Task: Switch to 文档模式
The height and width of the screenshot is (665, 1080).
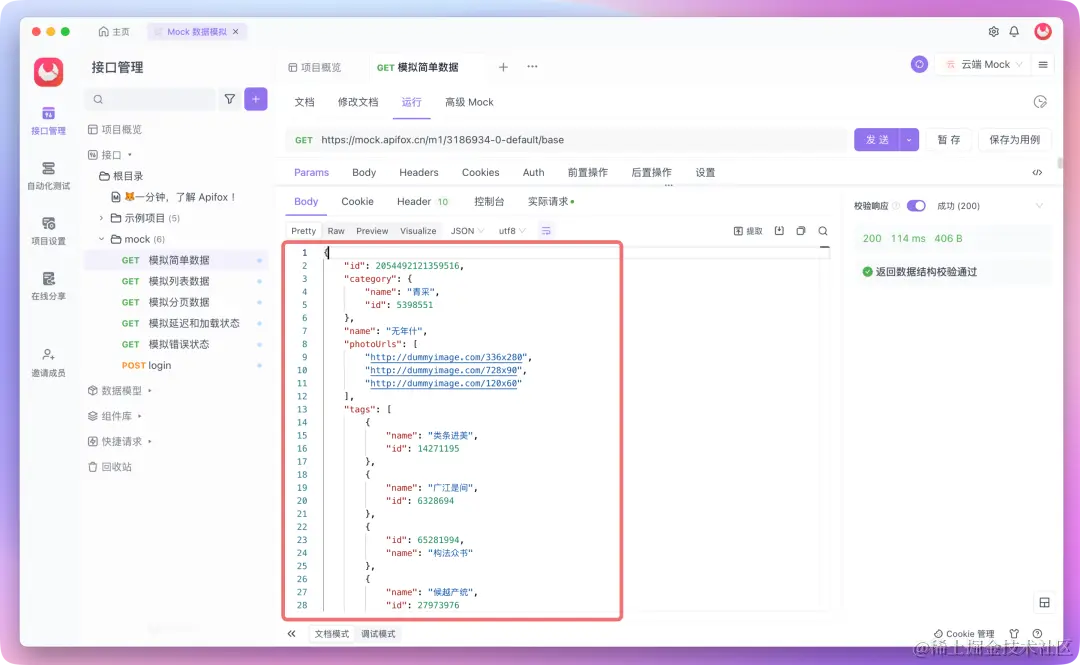Action: click(332, 634)
